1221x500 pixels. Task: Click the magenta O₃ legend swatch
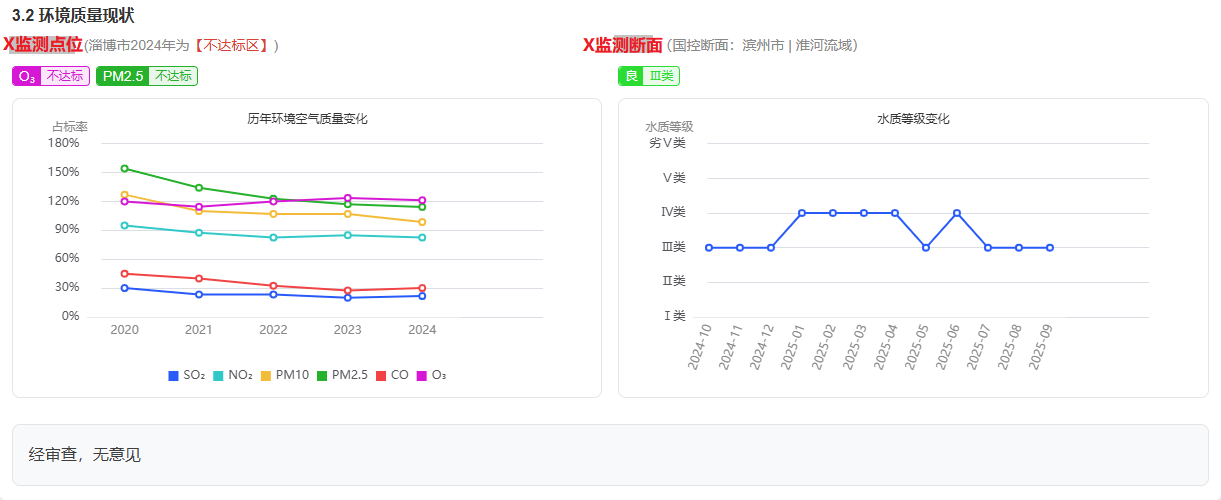422,375
